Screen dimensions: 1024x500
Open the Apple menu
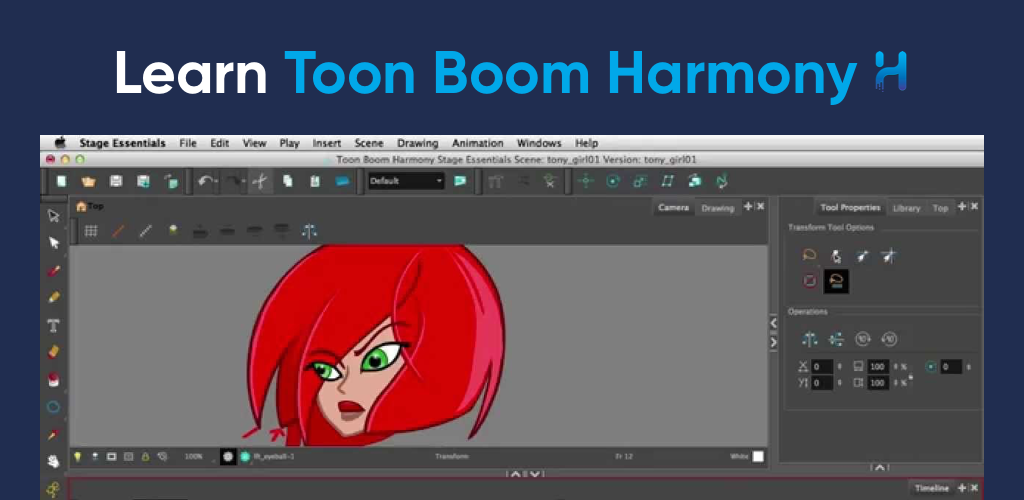(60, 143)
